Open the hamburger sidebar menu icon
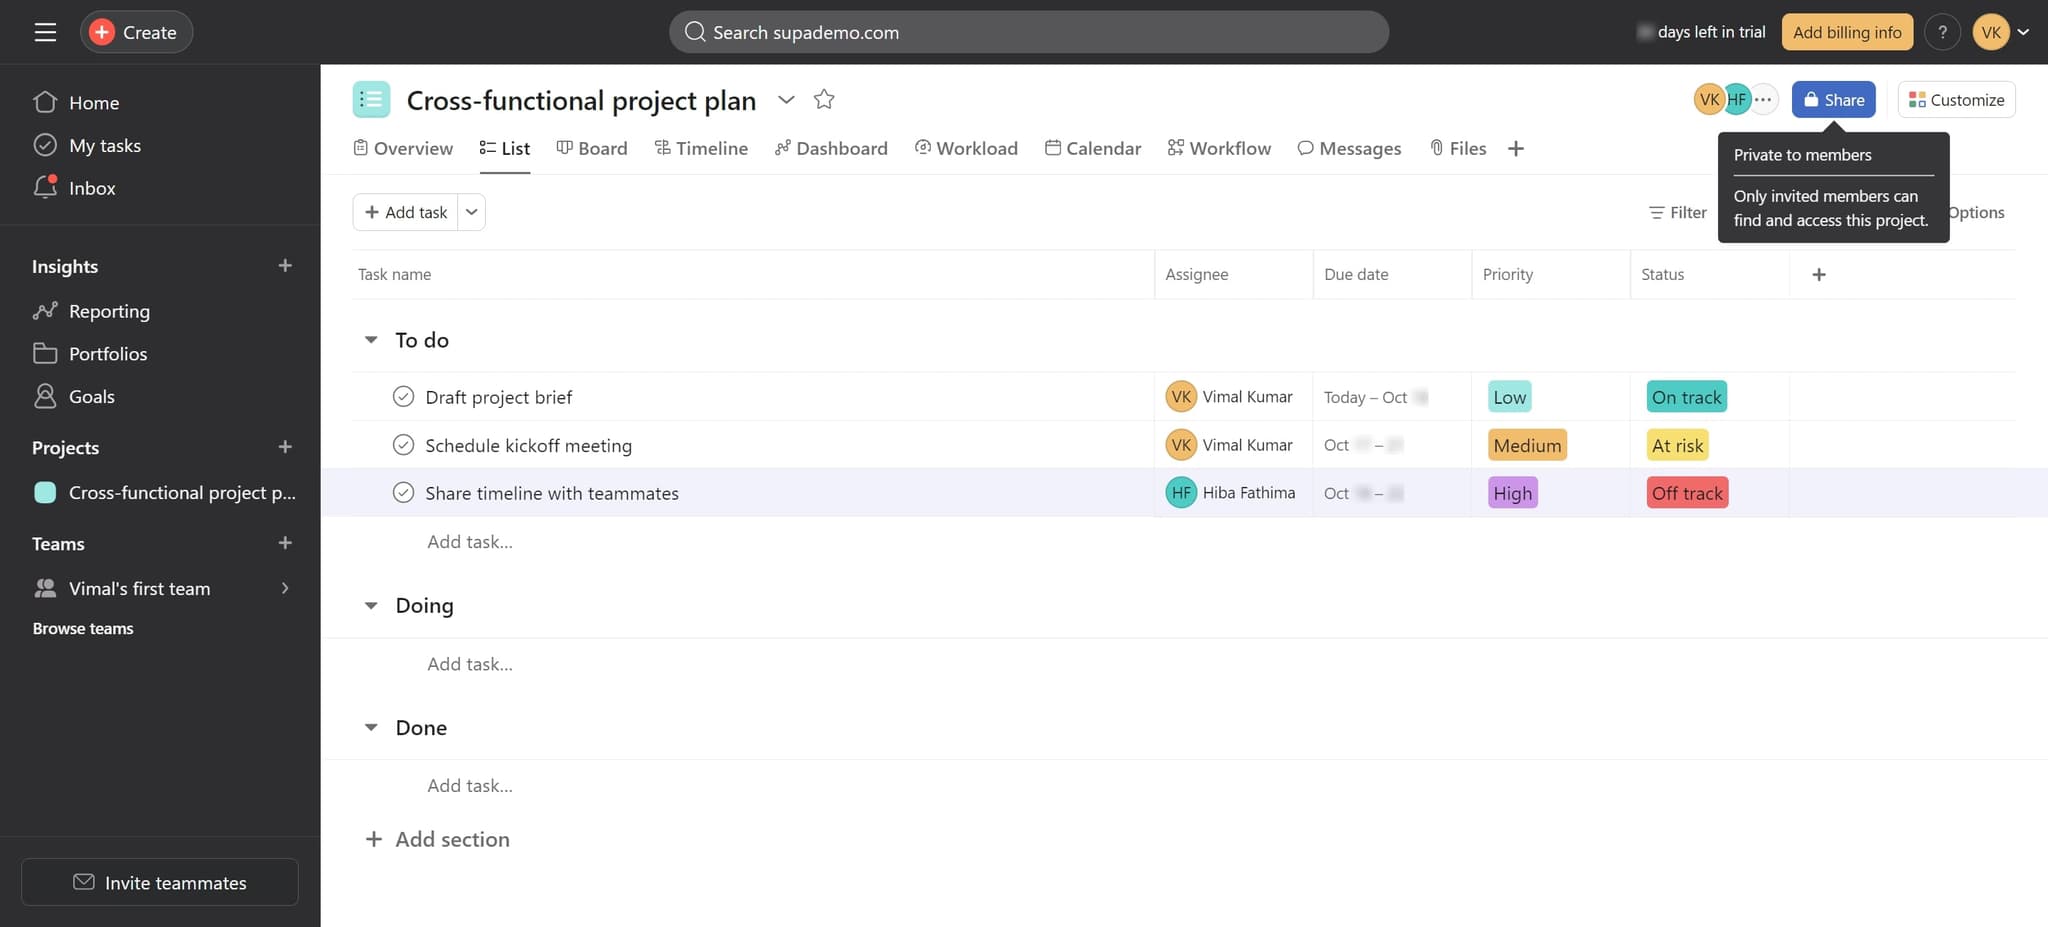 (45, 32)
